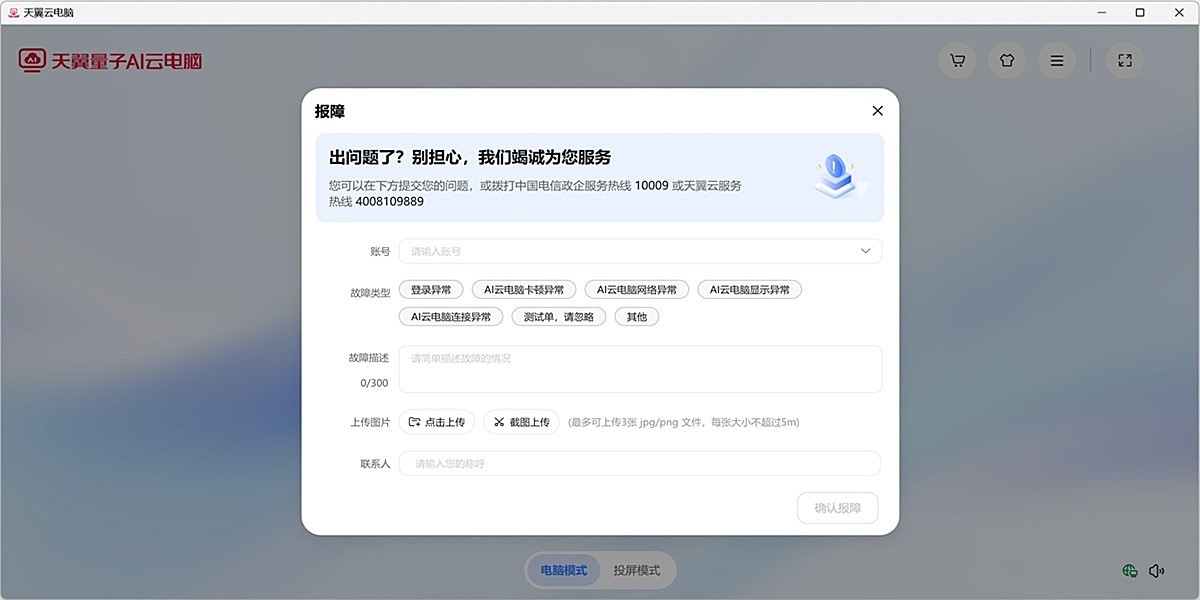This screenshot has width=1200, height=600.
Task: Select the 电脑模式 tab
Action: (562, 570)
